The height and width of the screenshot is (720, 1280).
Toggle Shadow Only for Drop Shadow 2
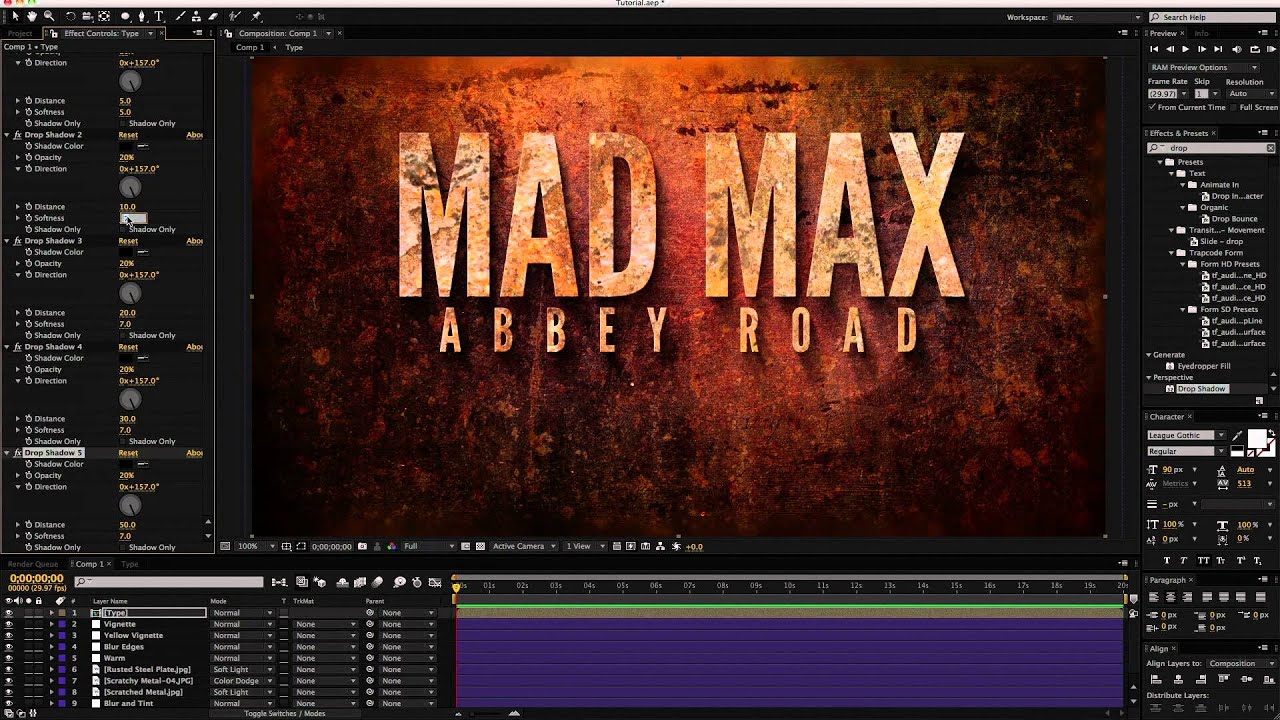(x=124, y=229)
